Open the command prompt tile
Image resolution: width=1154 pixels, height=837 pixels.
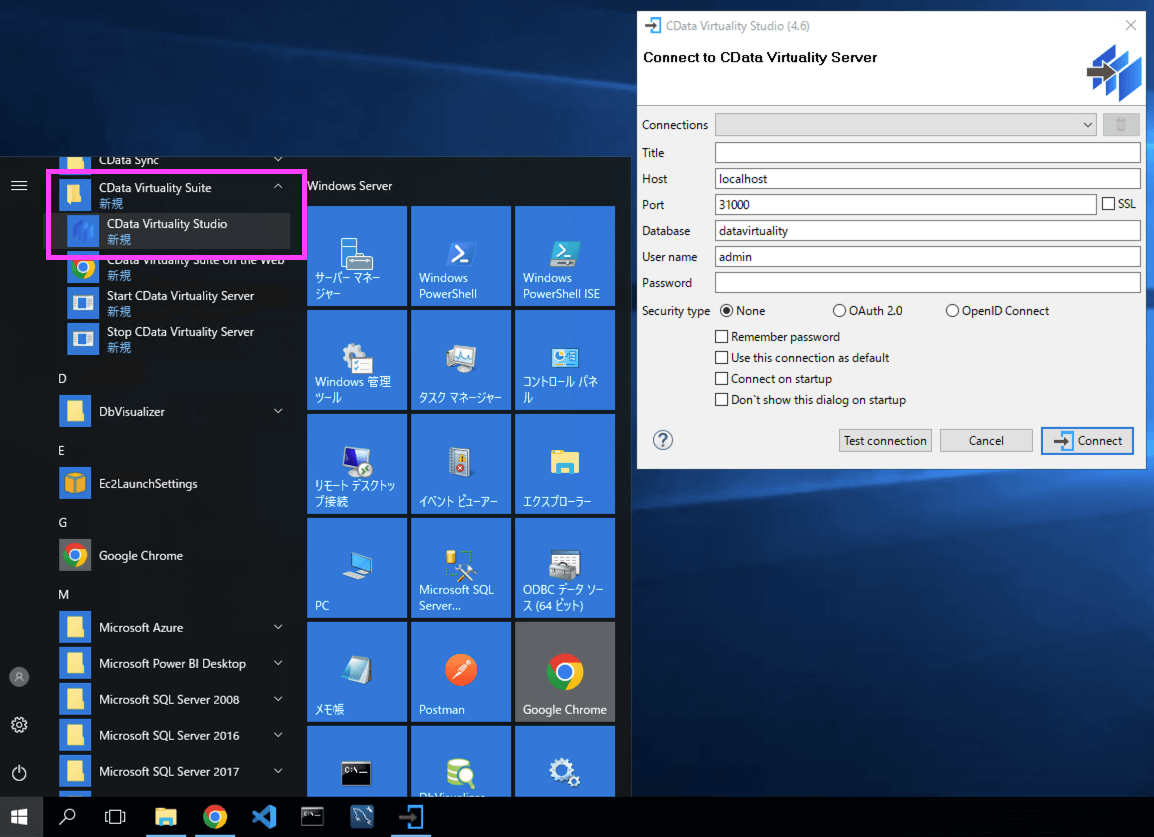tap(357, 761)
